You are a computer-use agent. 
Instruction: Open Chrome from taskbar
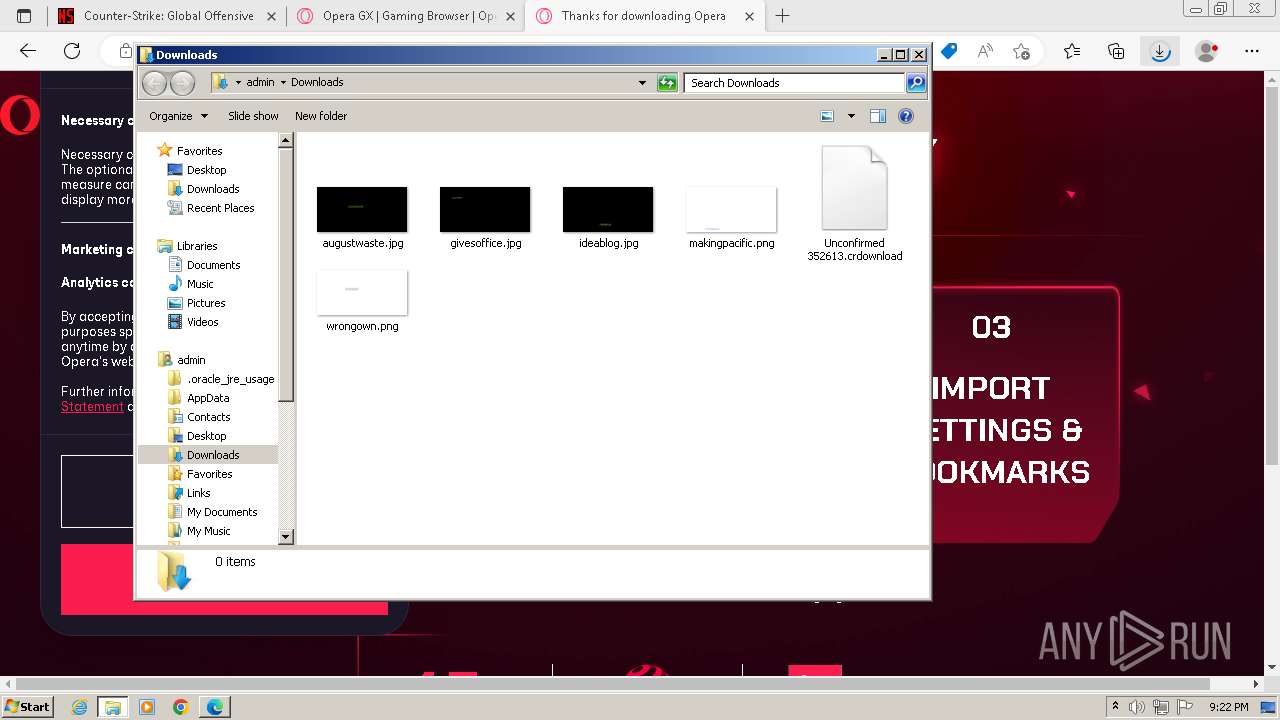coord(181,707)
